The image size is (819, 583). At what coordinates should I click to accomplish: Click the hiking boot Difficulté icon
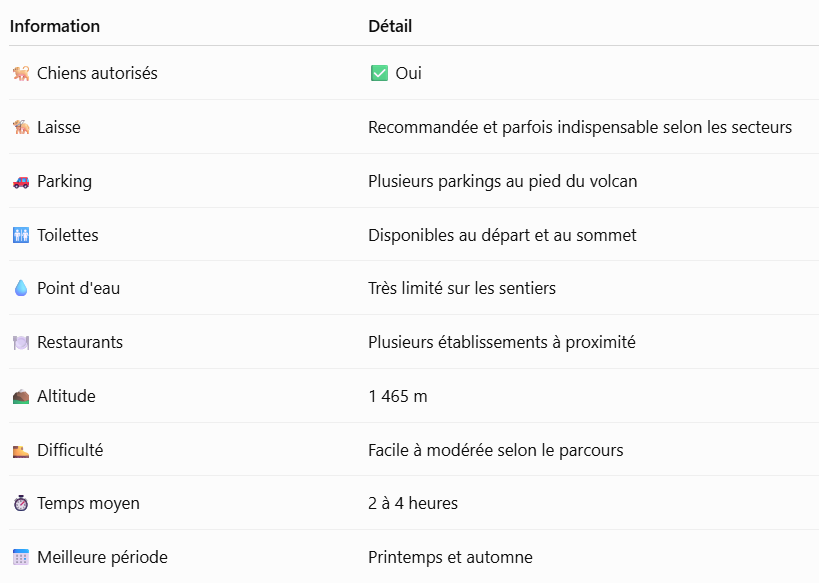click(21, 450)
